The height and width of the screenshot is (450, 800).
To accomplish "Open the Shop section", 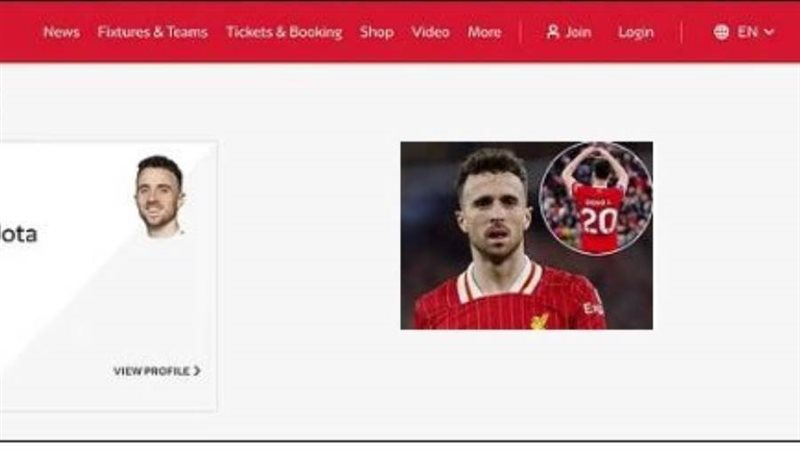I will click(377, 32).
